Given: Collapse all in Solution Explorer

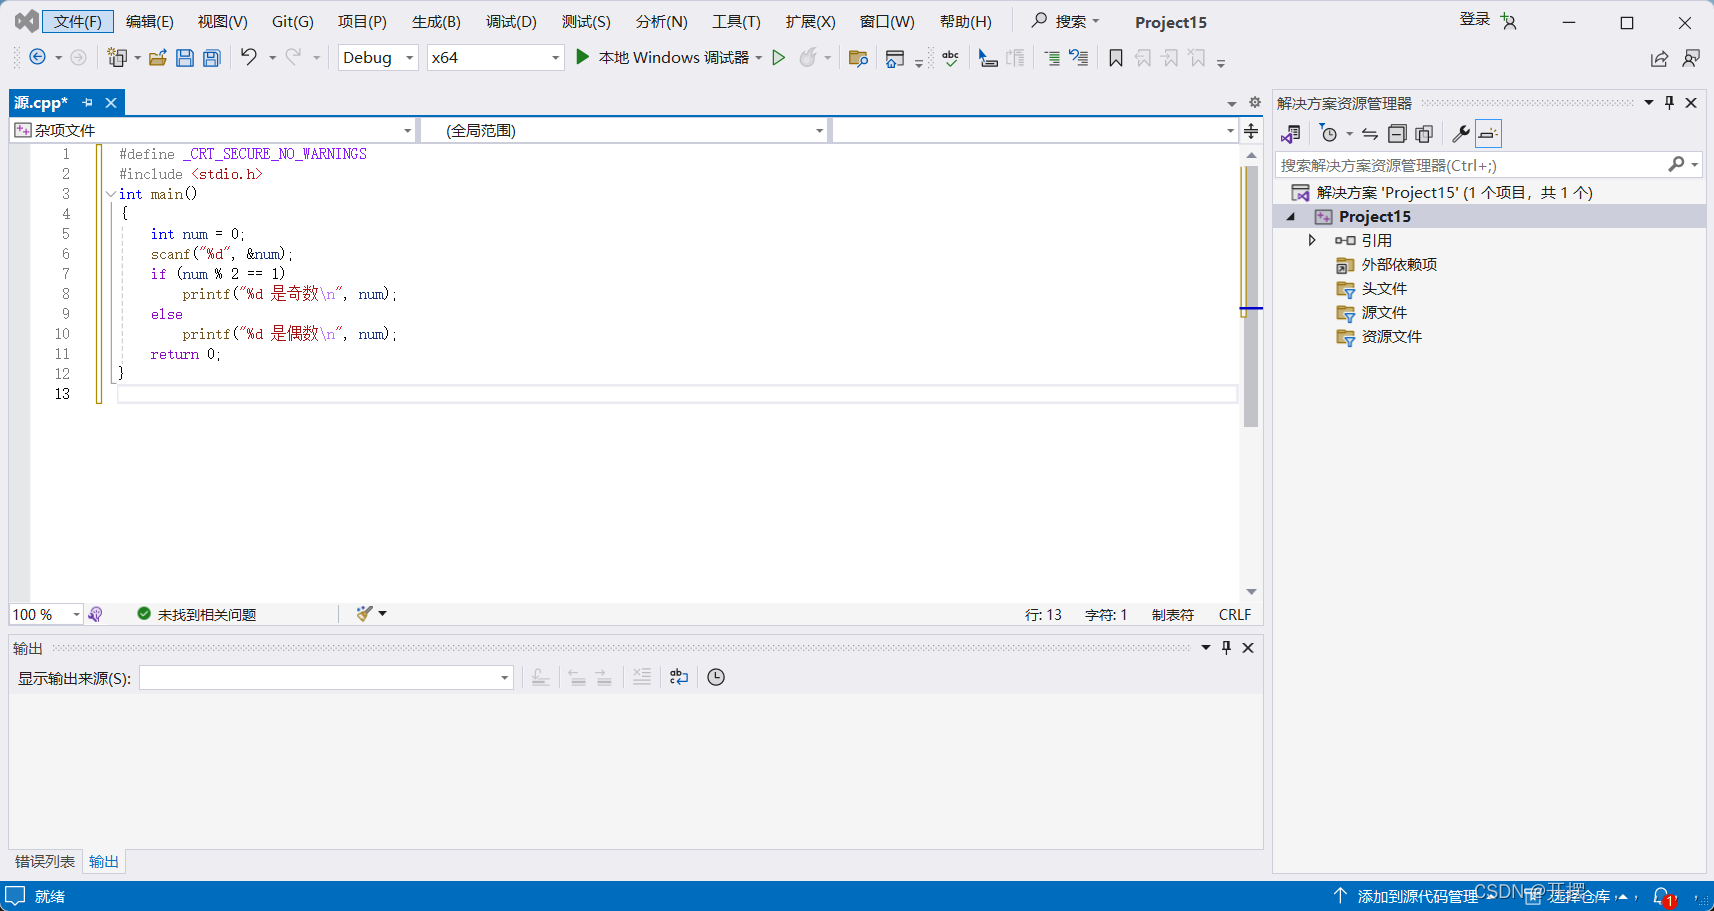Looking at the screenshot, I should click(1397, 133).
